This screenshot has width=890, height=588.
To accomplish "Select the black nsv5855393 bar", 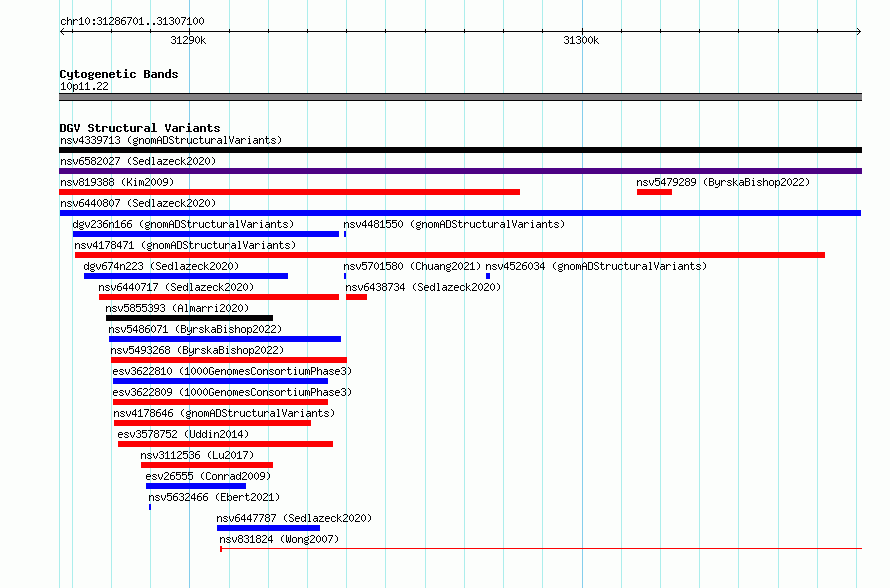I will 189,318.
